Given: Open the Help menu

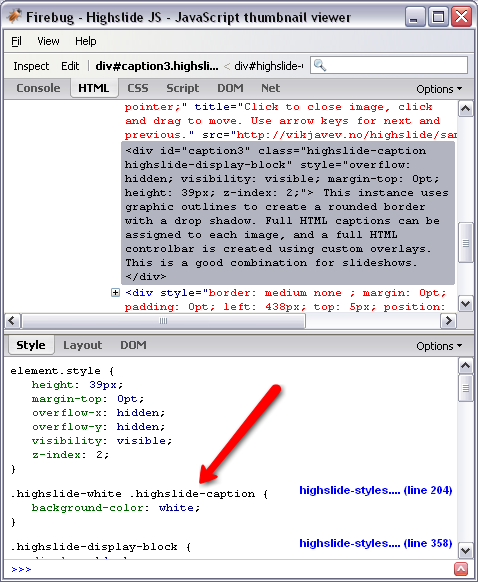Looking at the screenshot, I should coord(86,41).
